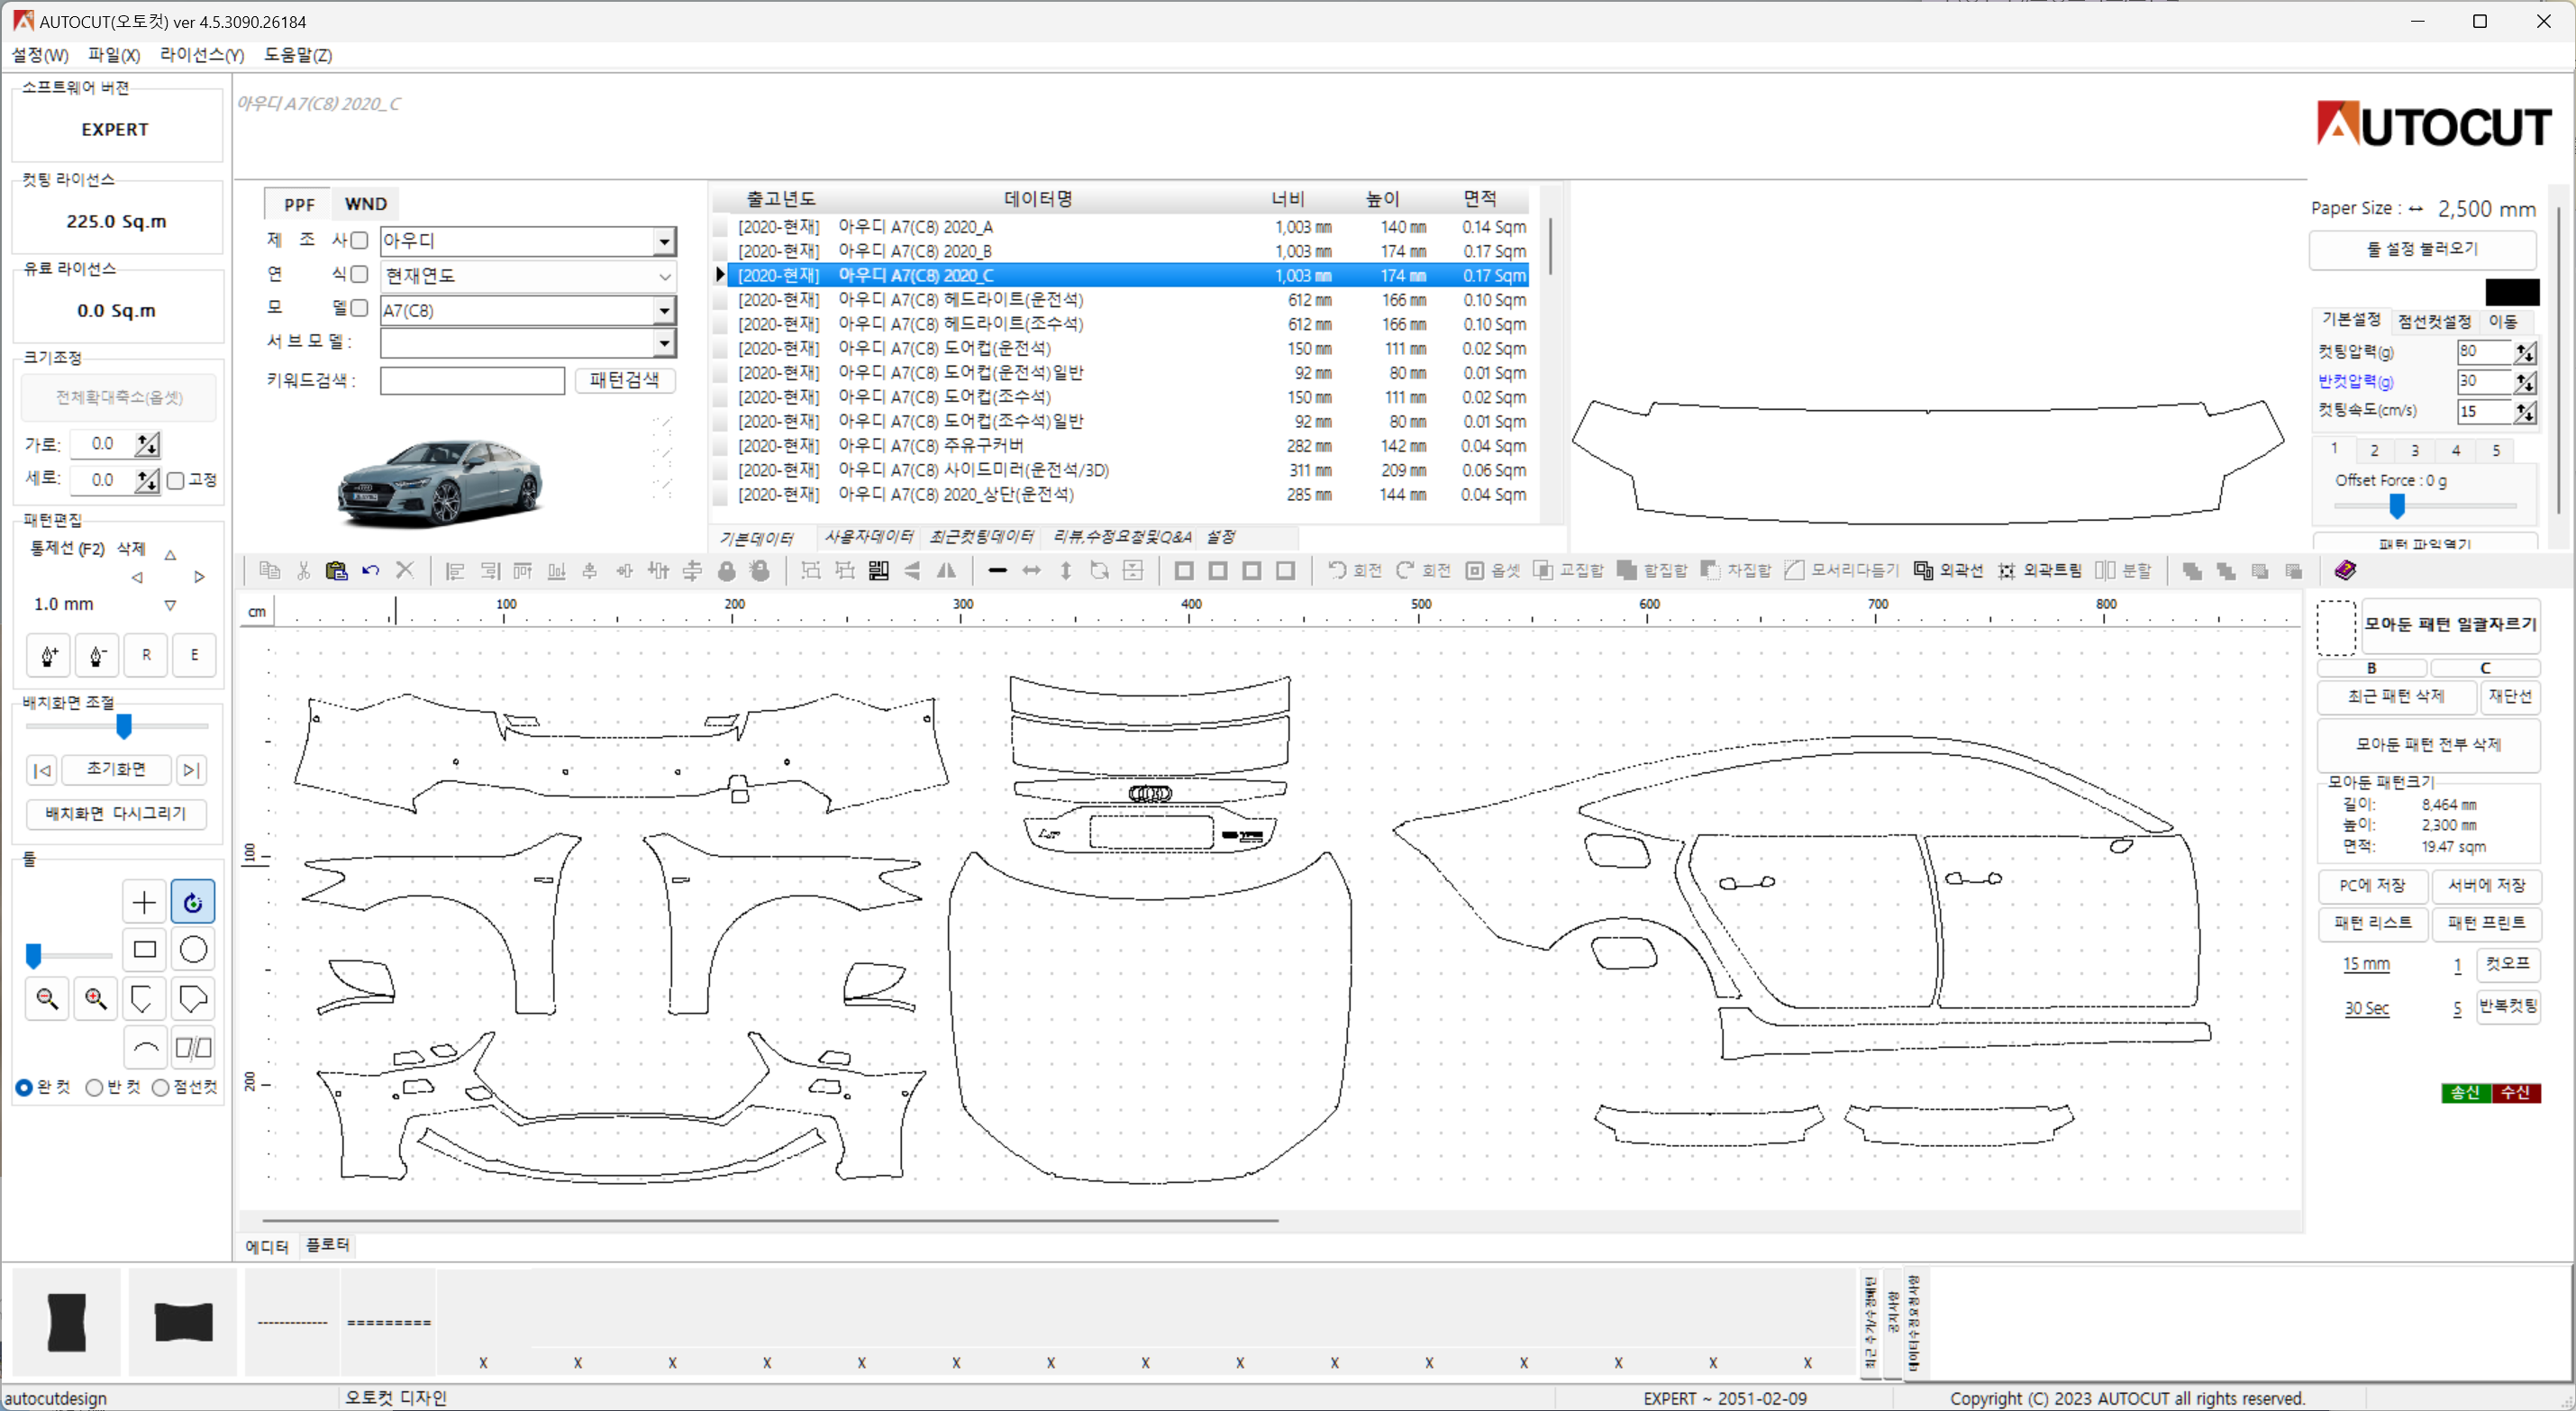The height and width of the screenshot is (1411, 2576).
Task: Select the 점선컷 radio button
Action: (161, 1087)
